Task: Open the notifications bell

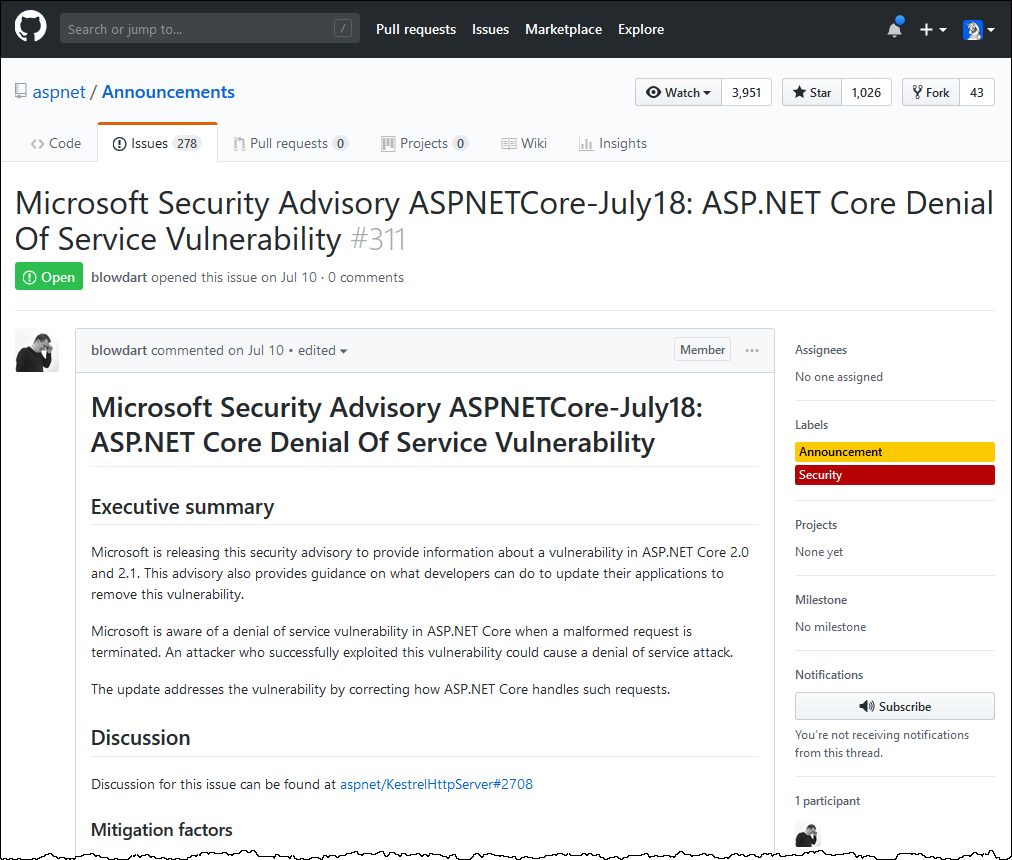Action: [895, 29]
